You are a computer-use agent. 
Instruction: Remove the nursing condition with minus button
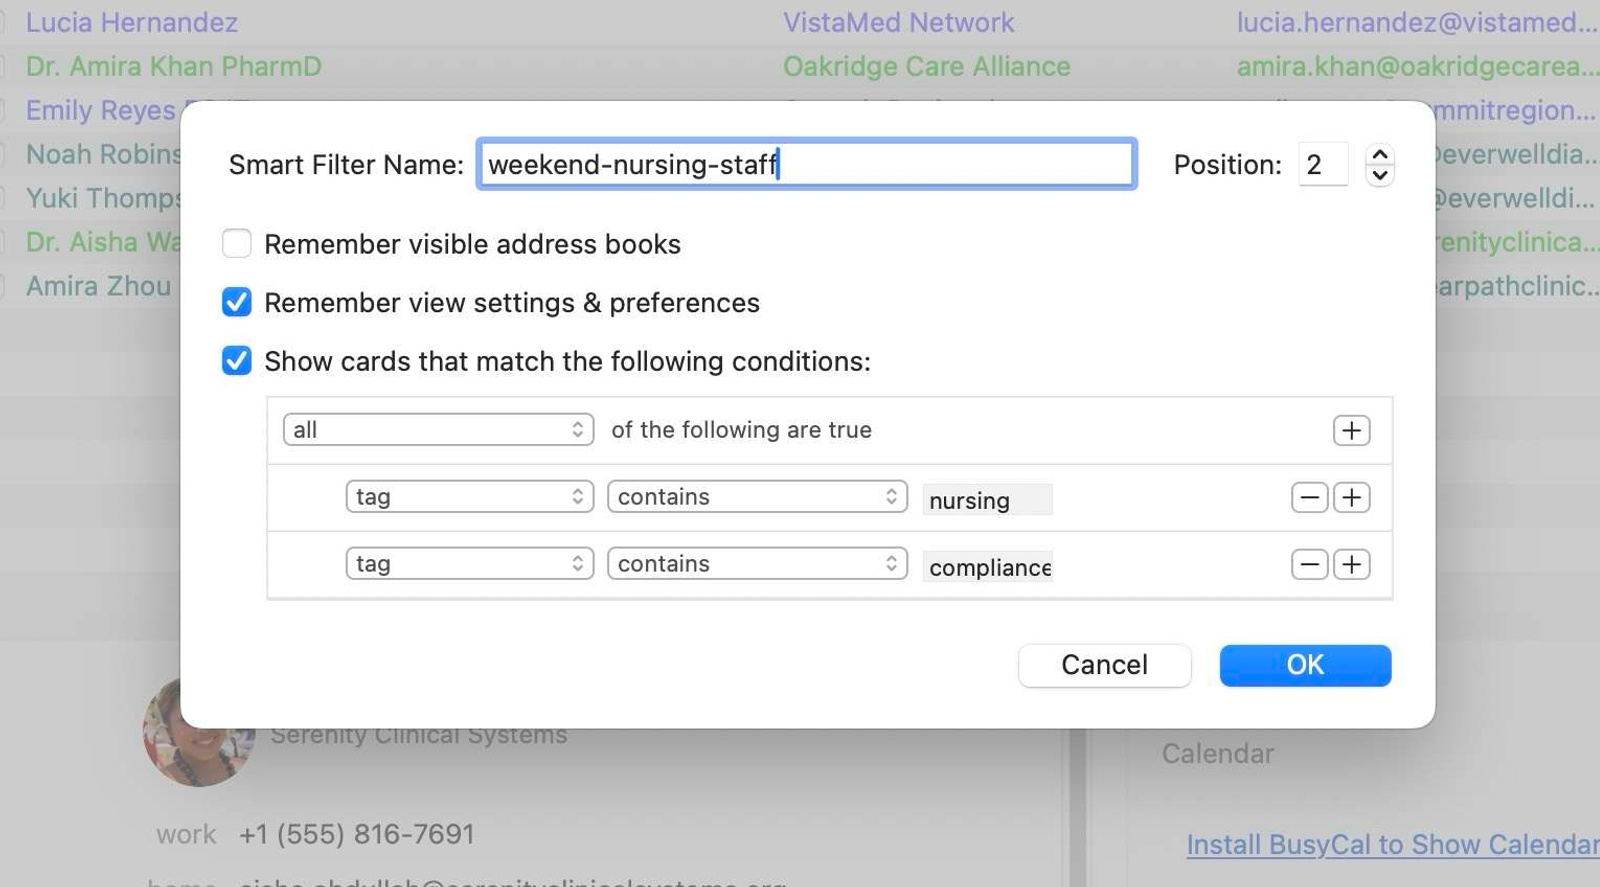click(1309, 497)
